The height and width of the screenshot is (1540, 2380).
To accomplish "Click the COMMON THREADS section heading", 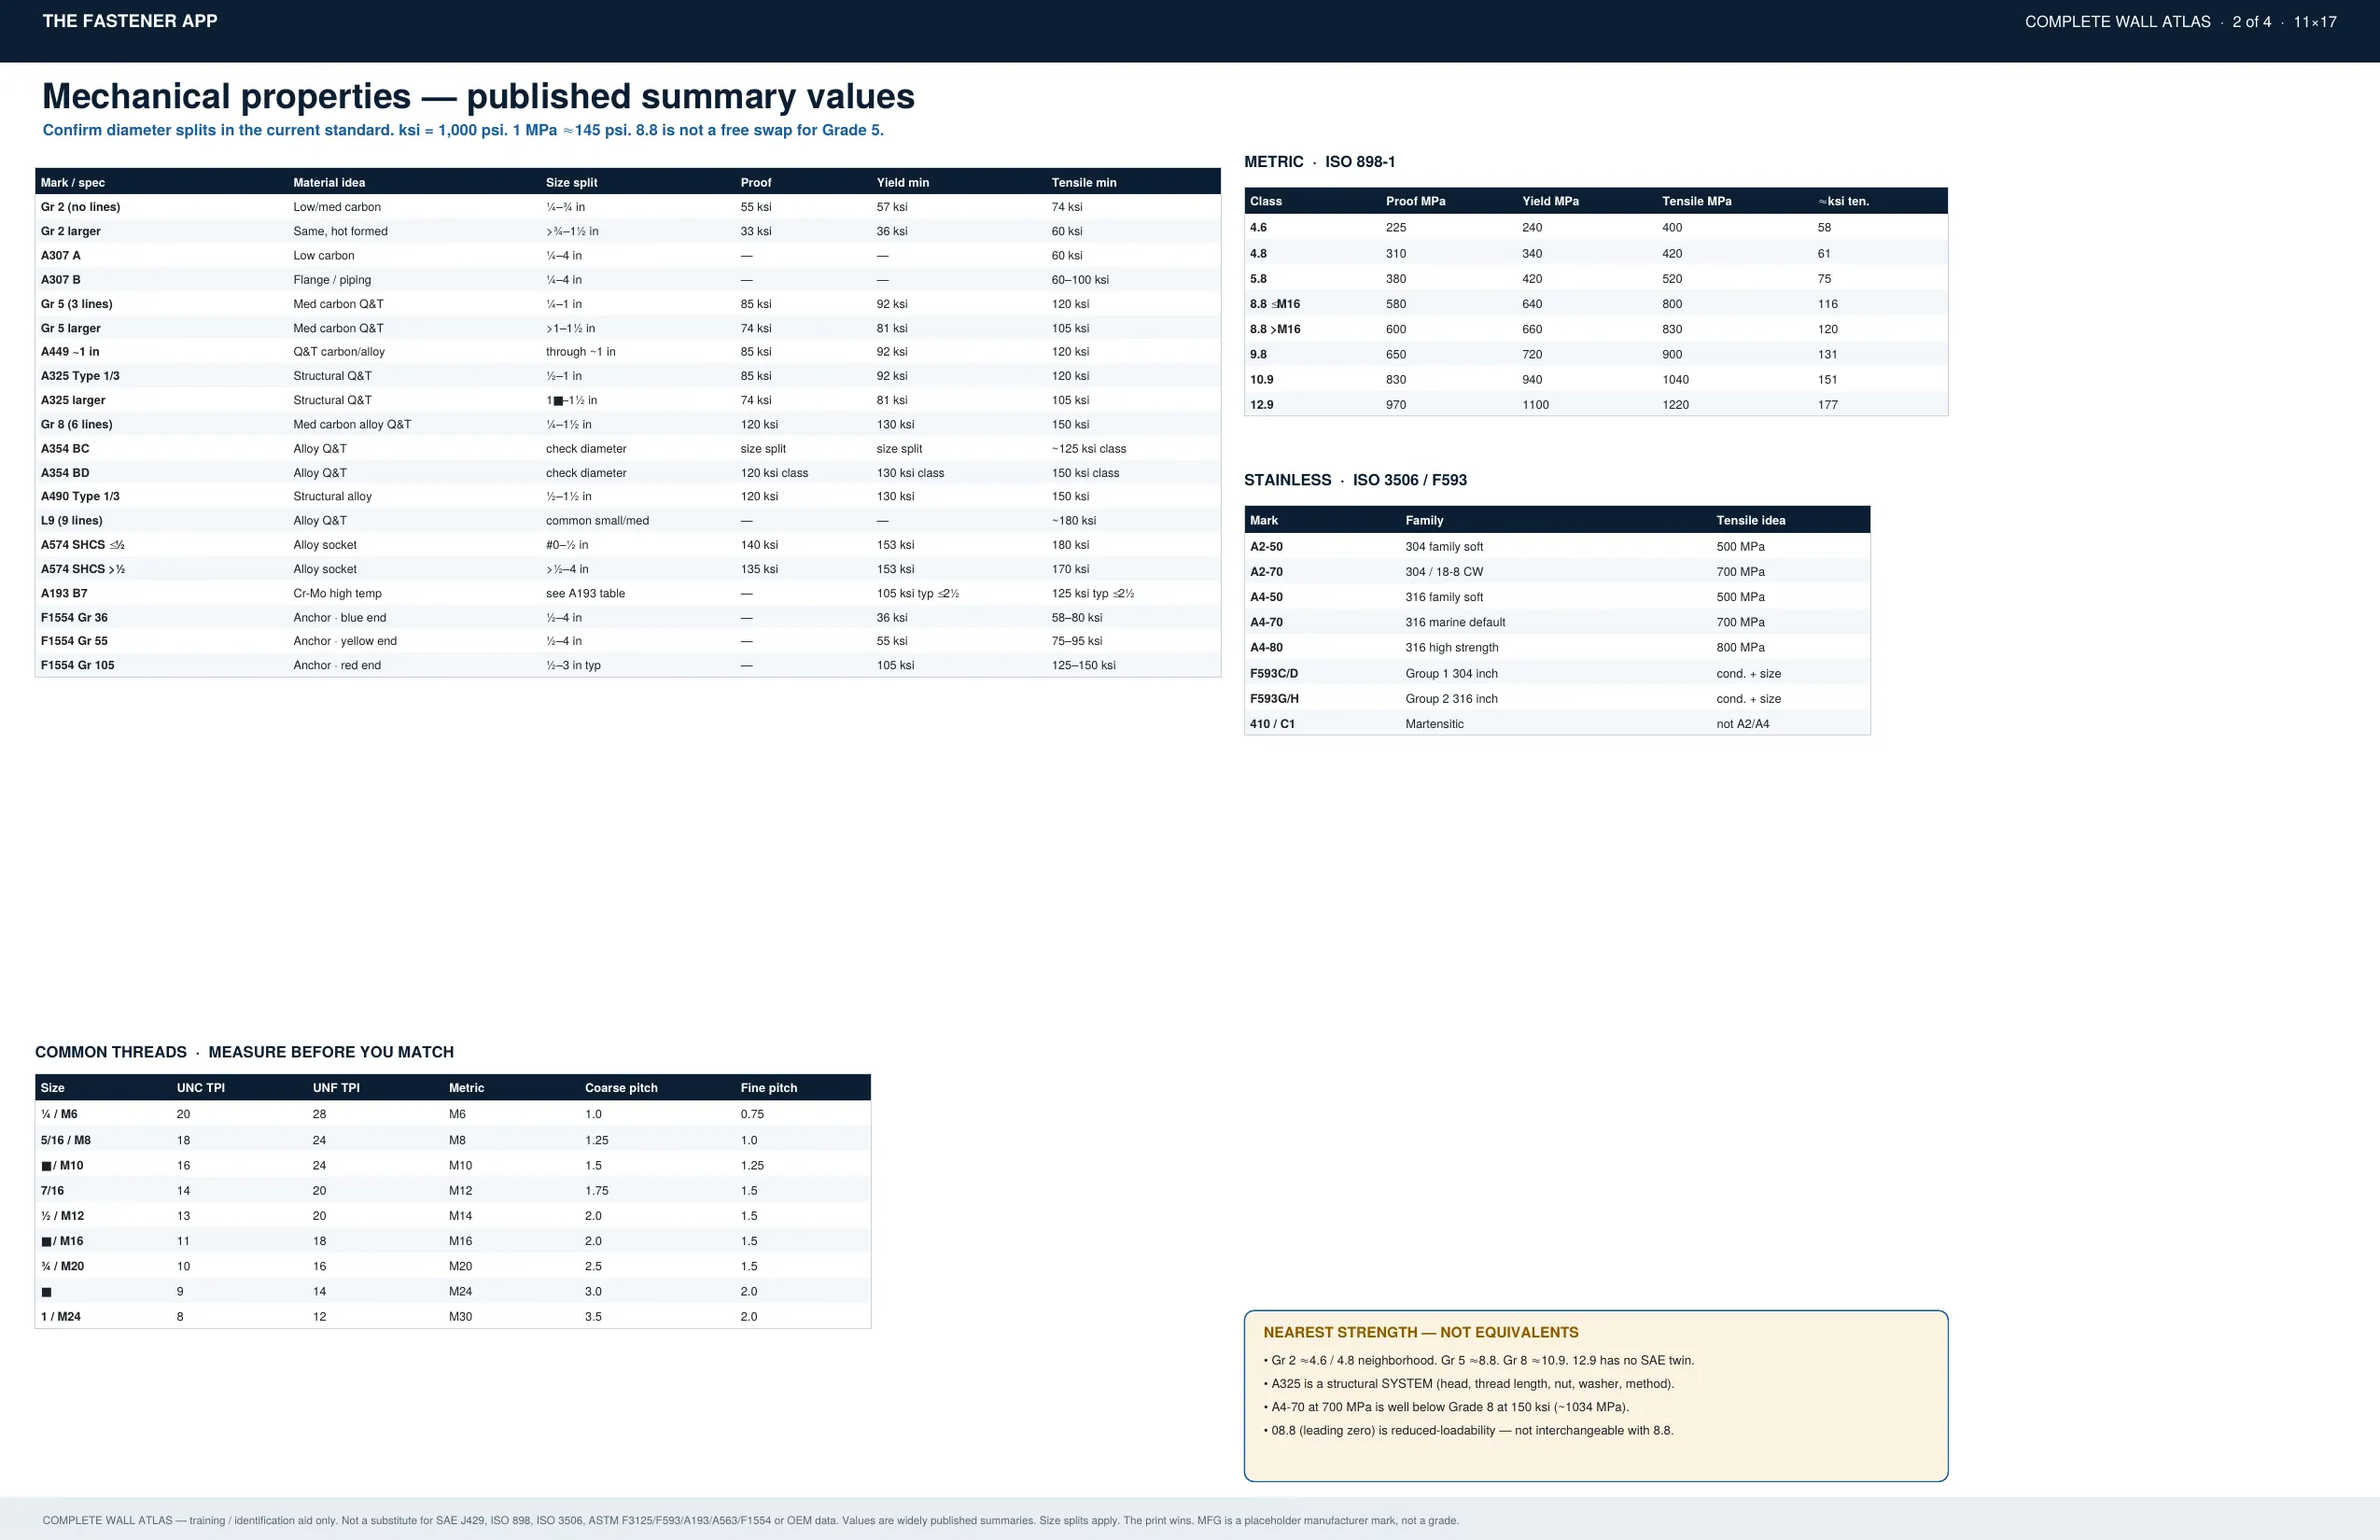I will 244,1052.
